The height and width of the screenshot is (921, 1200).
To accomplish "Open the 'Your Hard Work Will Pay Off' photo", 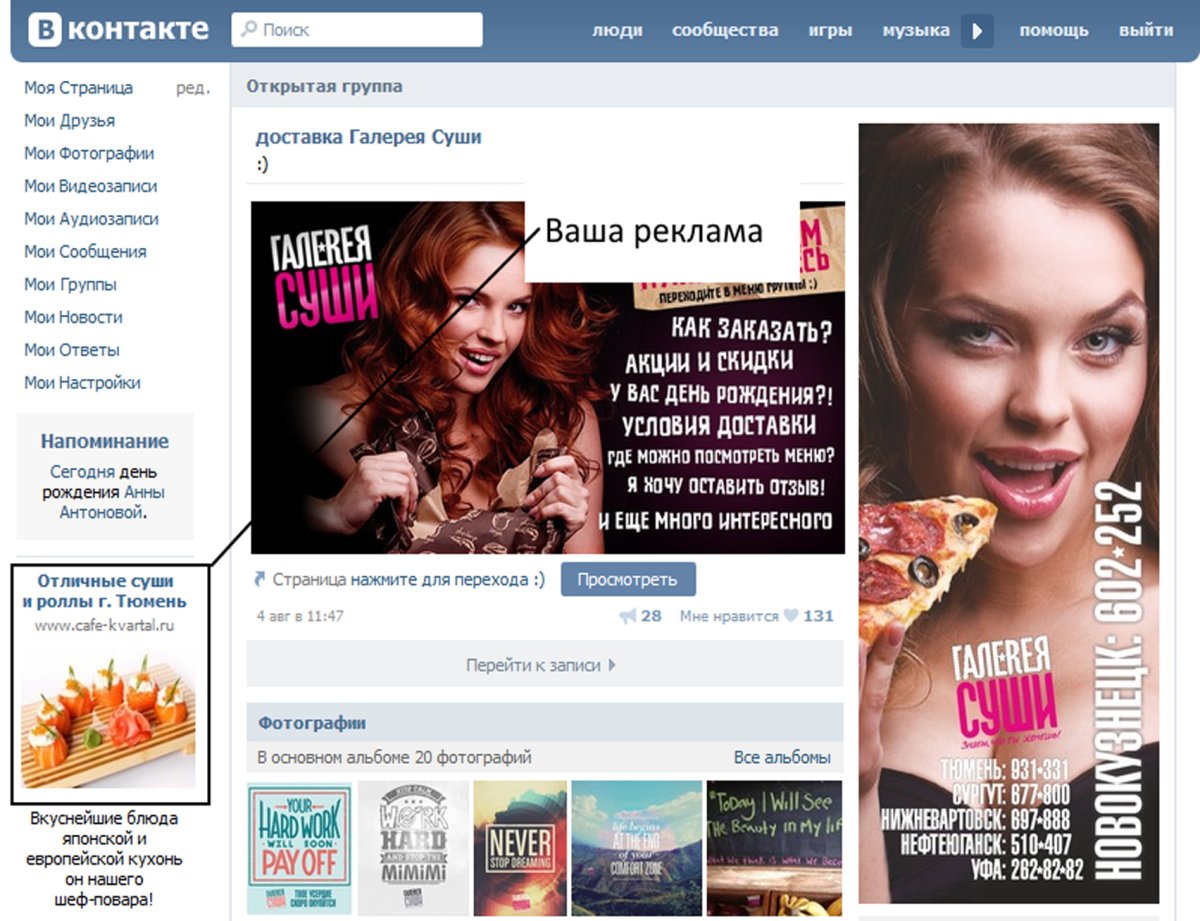I will [x=299, y=848].
